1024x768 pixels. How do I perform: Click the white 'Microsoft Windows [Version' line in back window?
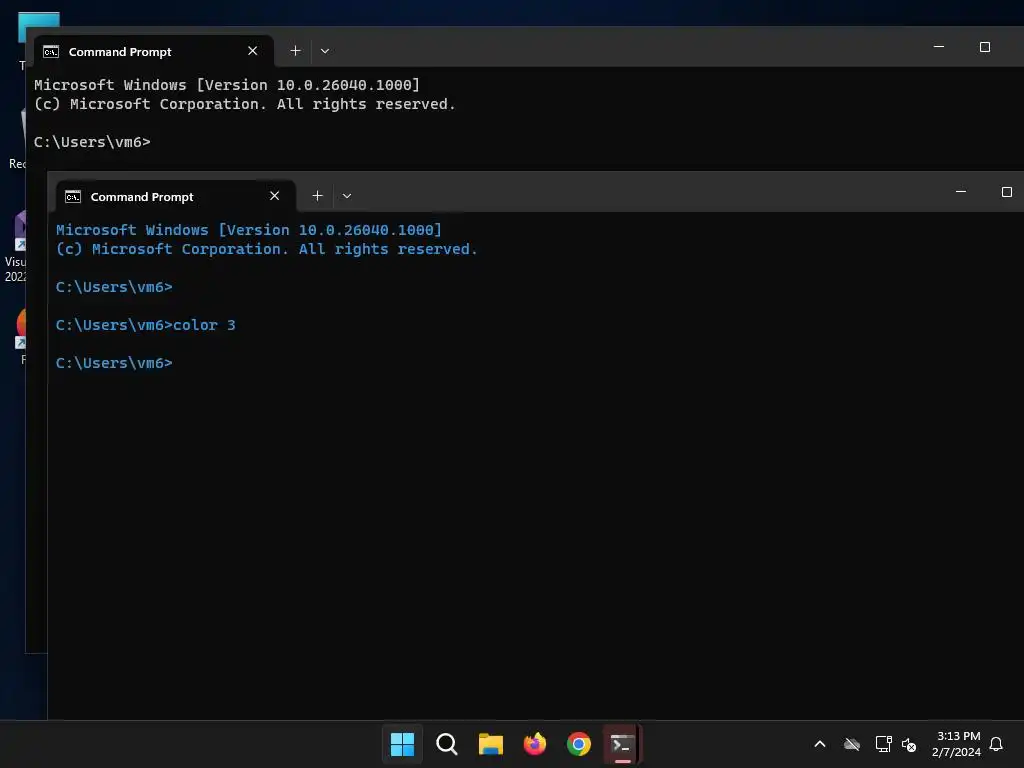(227, 85)
